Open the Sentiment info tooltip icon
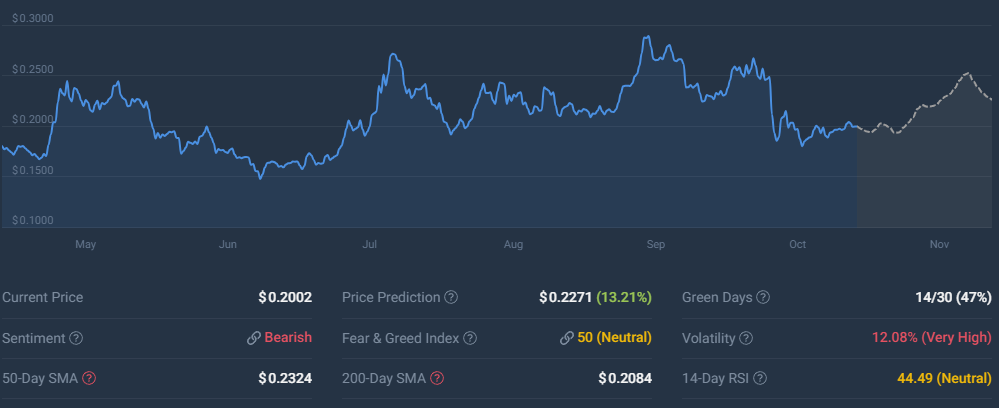999x408 pixels. 76,338
